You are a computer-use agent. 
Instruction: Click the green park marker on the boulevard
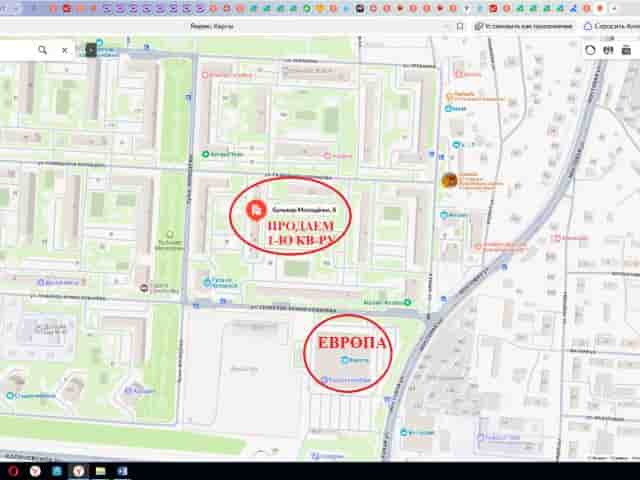point(170,234)
